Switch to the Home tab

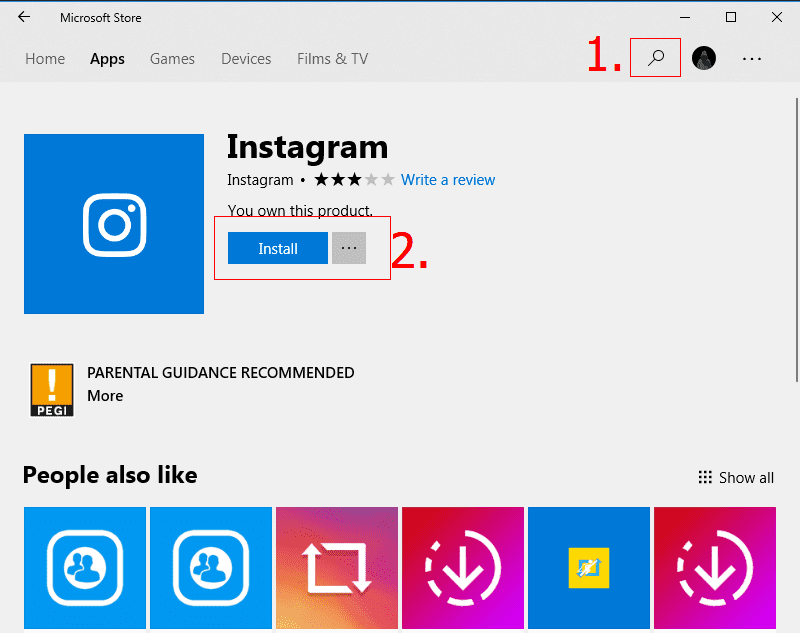[x=45, y=59]
